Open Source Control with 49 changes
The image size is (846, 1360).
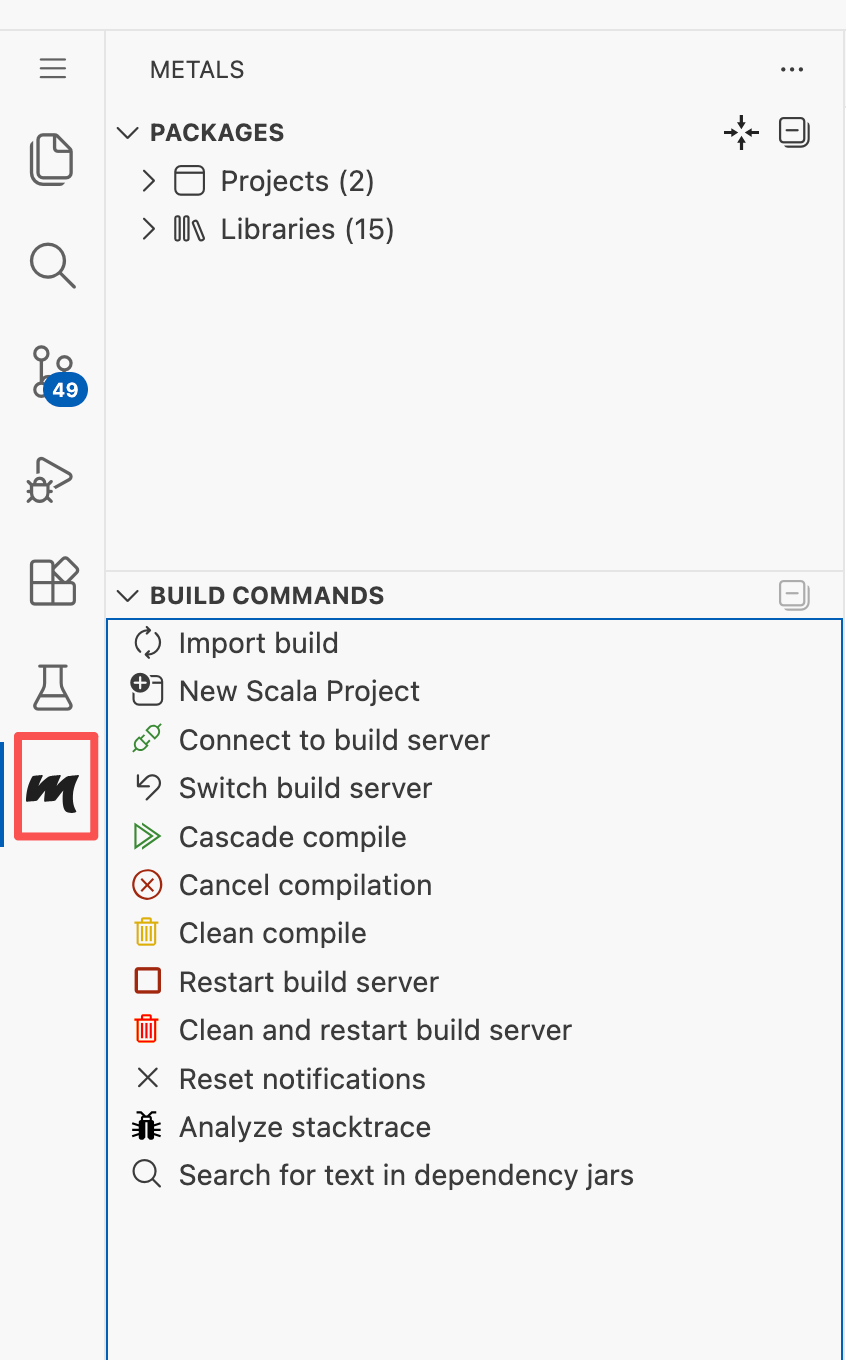tap(54, 372)
